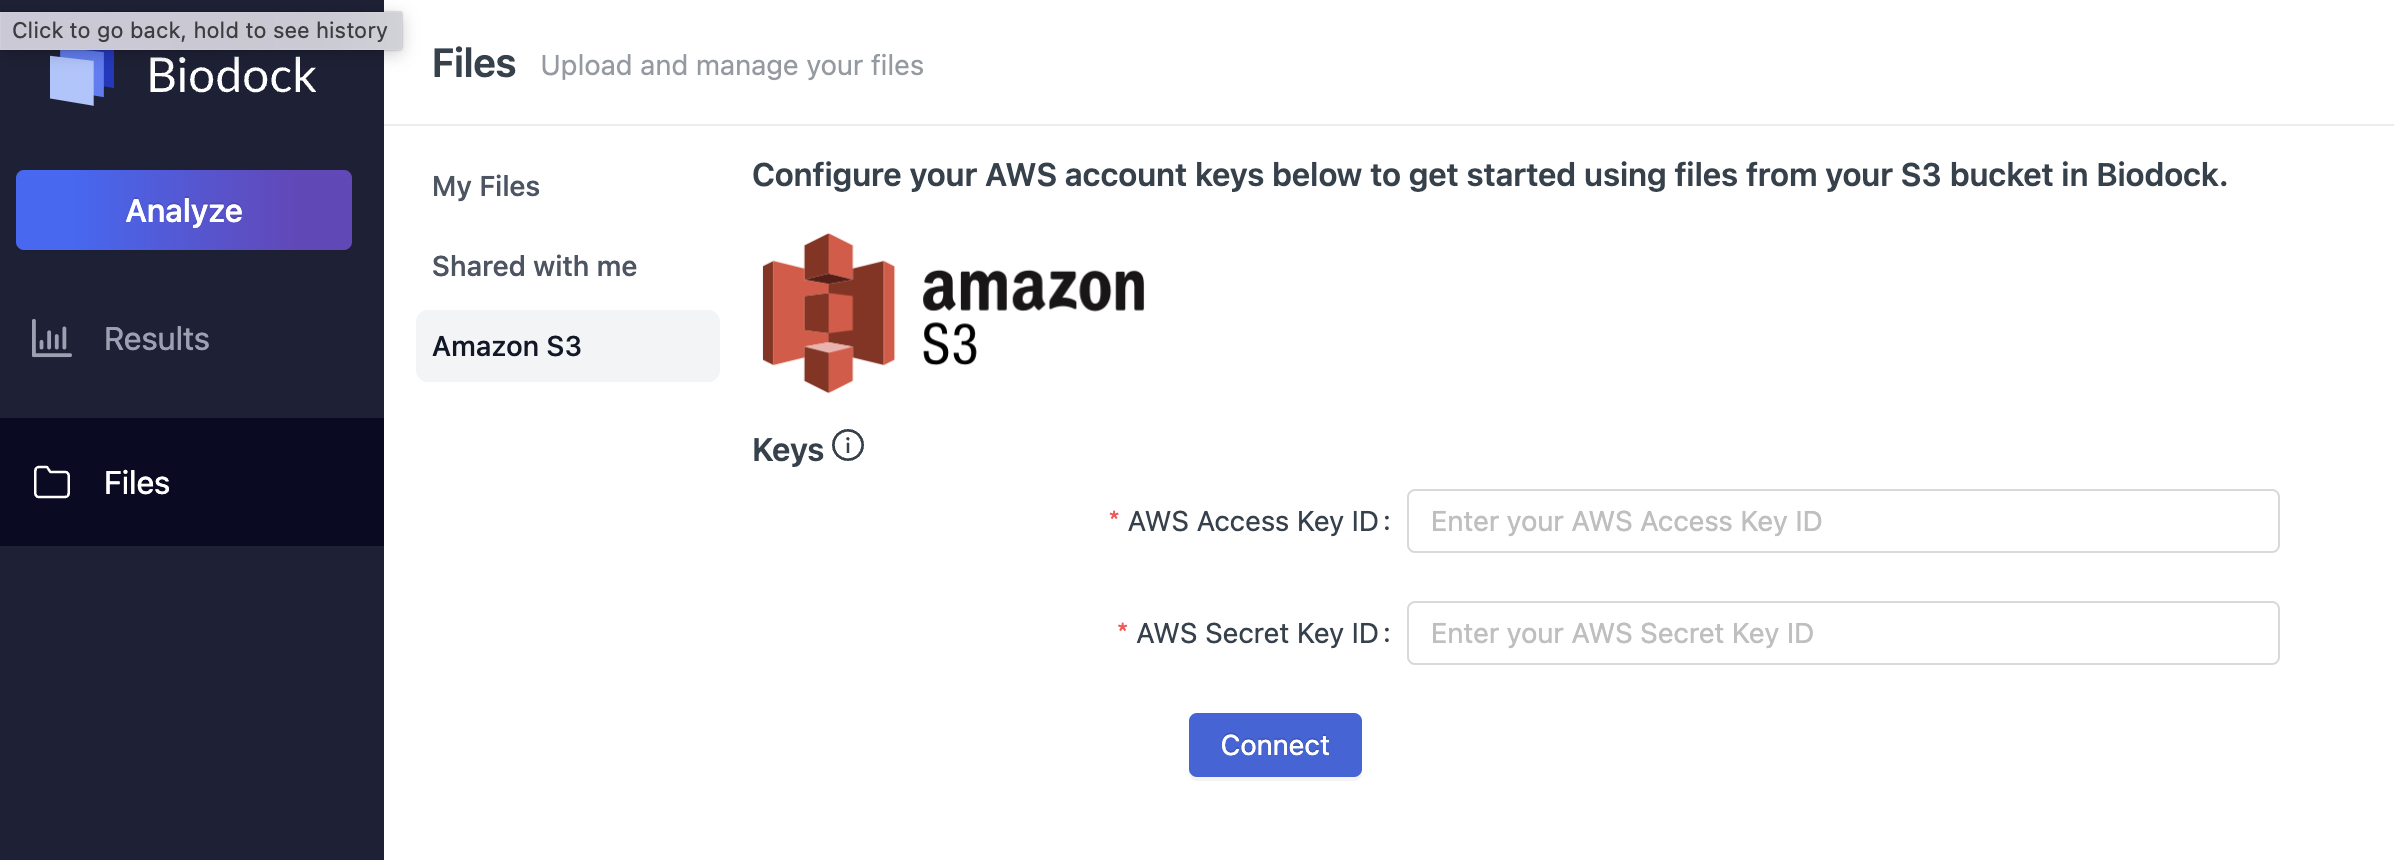Image resolution: width=2394 pixels, height=860 pixels.
Task: Click the Keys section heading
Action: tap(788, 450)
